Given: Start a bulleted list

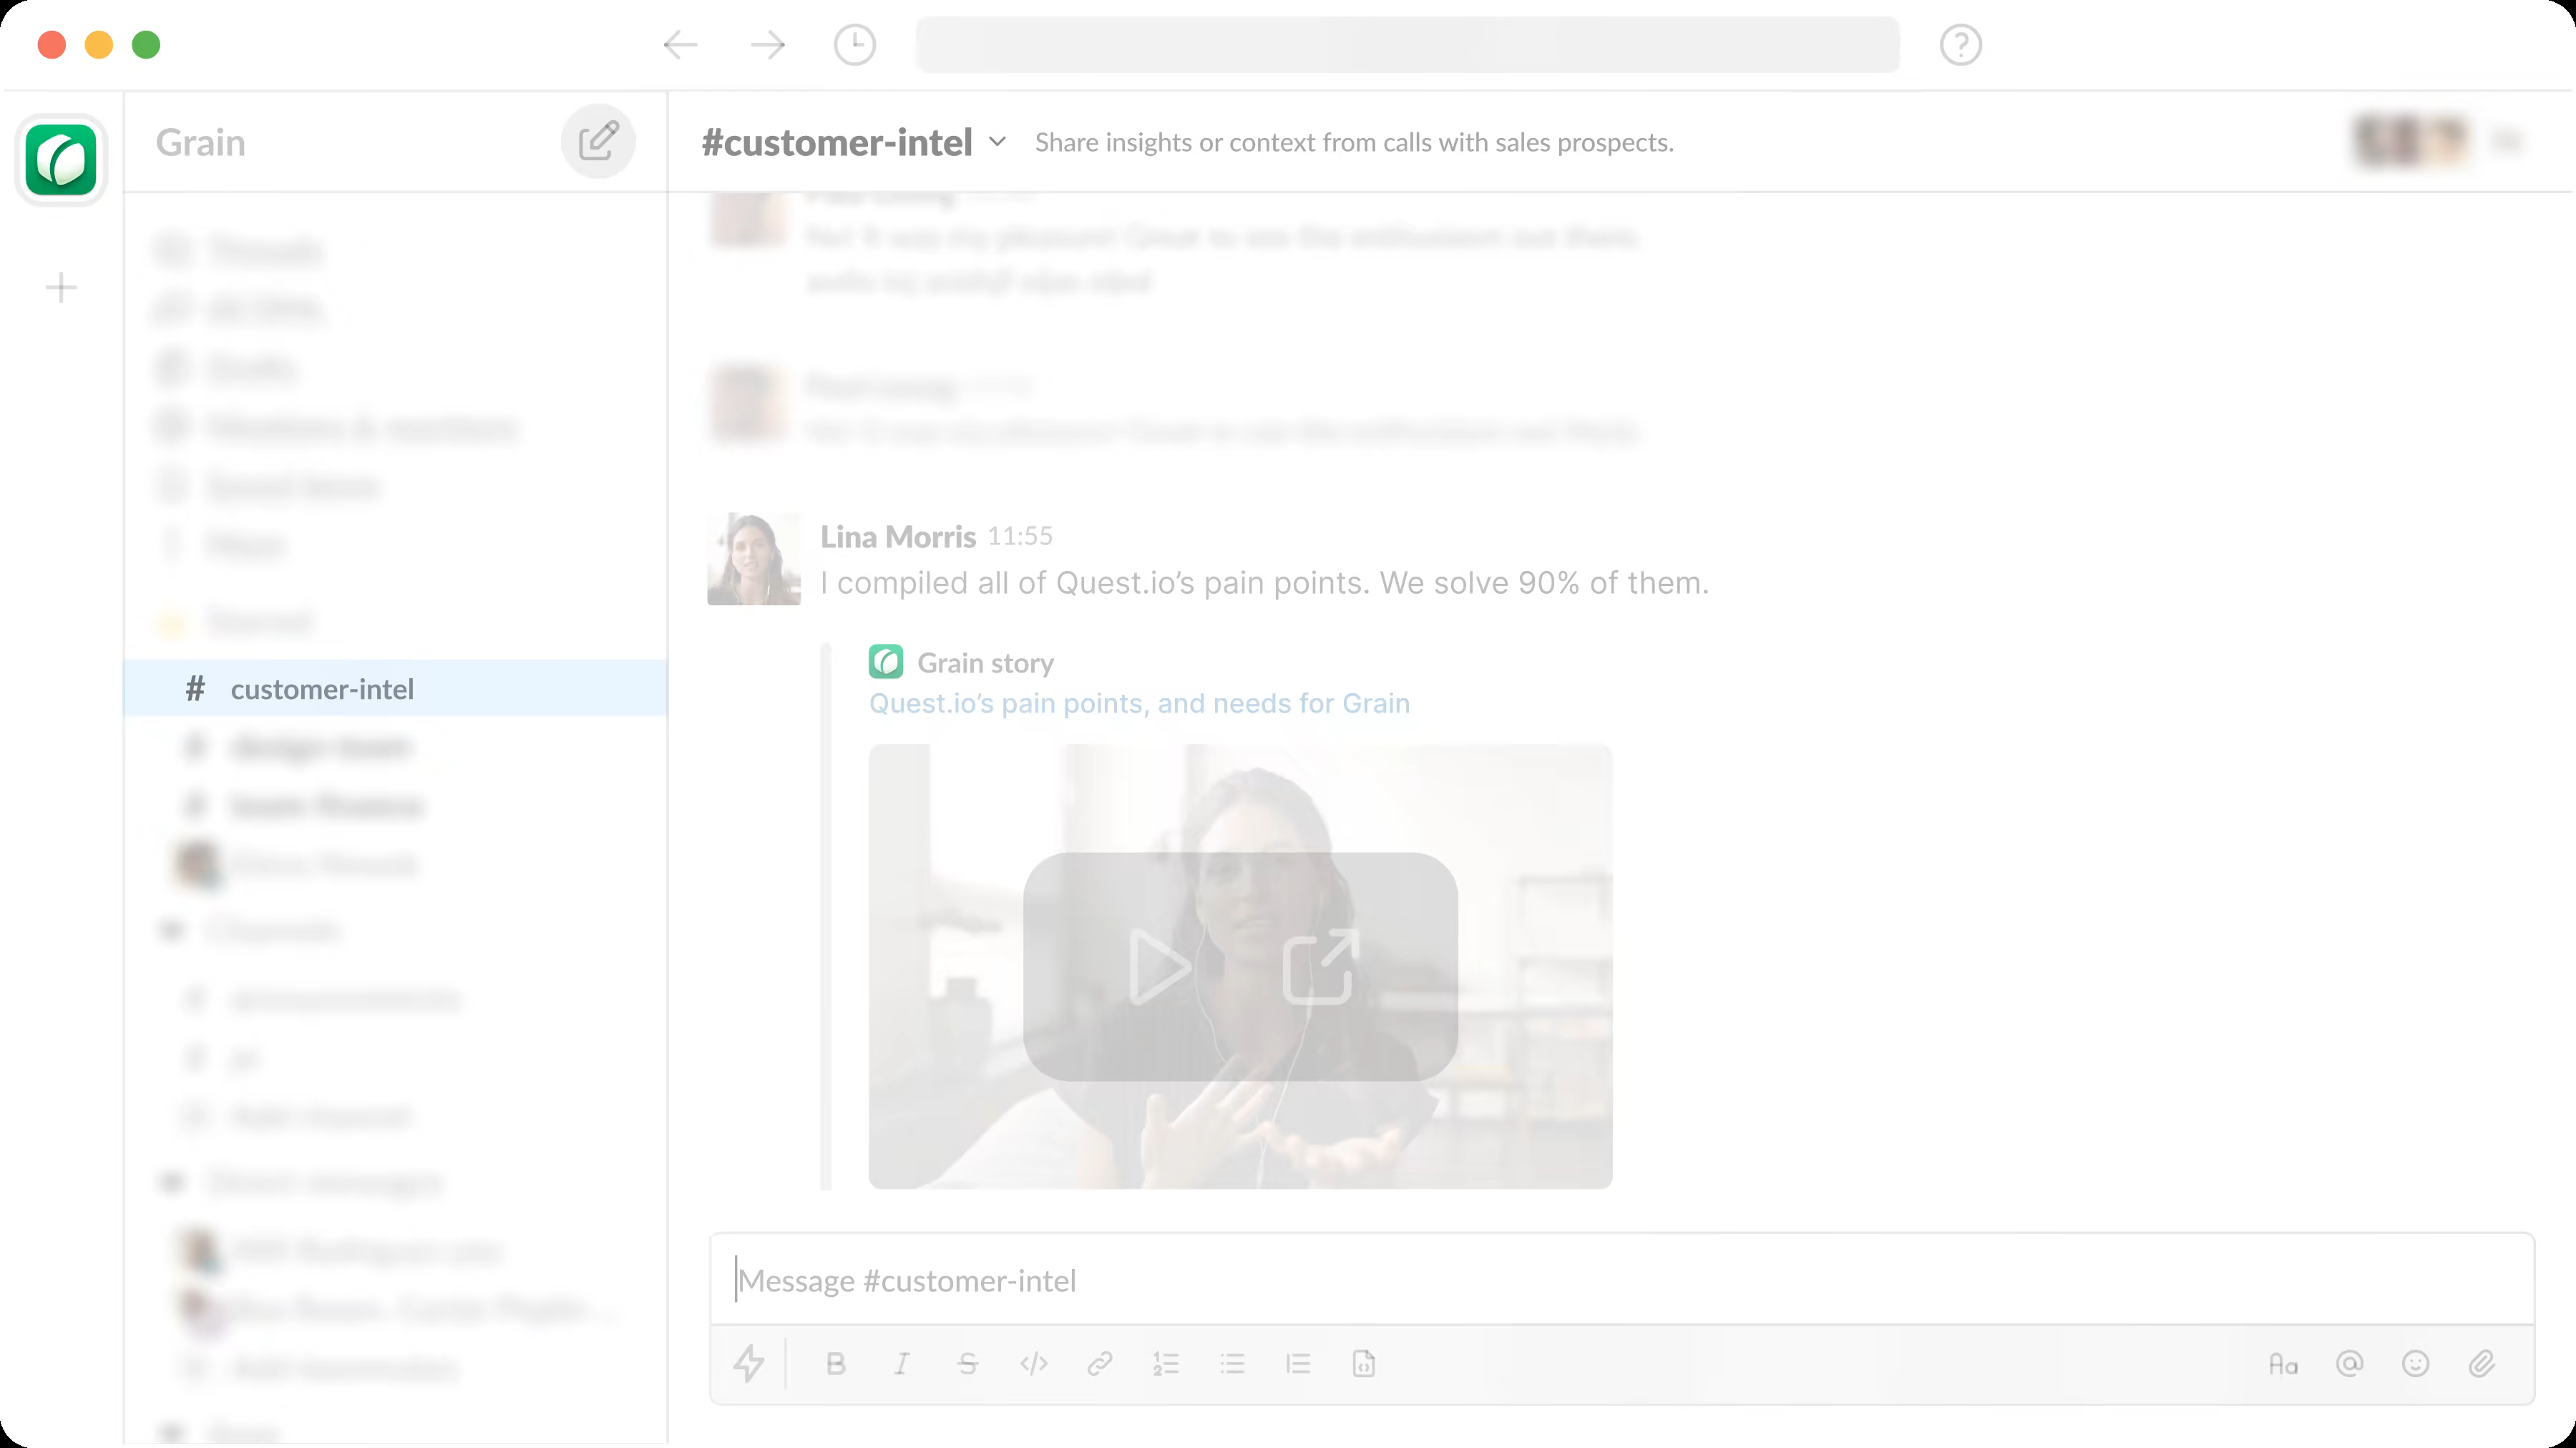Looking at the screenshot, I should click(1232, 1364).
